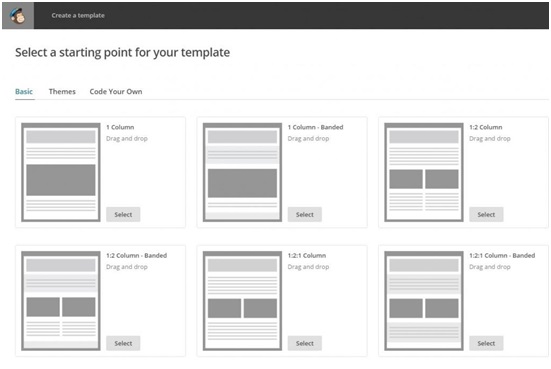This screenshot has height=369, width=551.
Task: Click the 1:2:1 Column - Banded layout thumbnail
Action: point(424,301)
